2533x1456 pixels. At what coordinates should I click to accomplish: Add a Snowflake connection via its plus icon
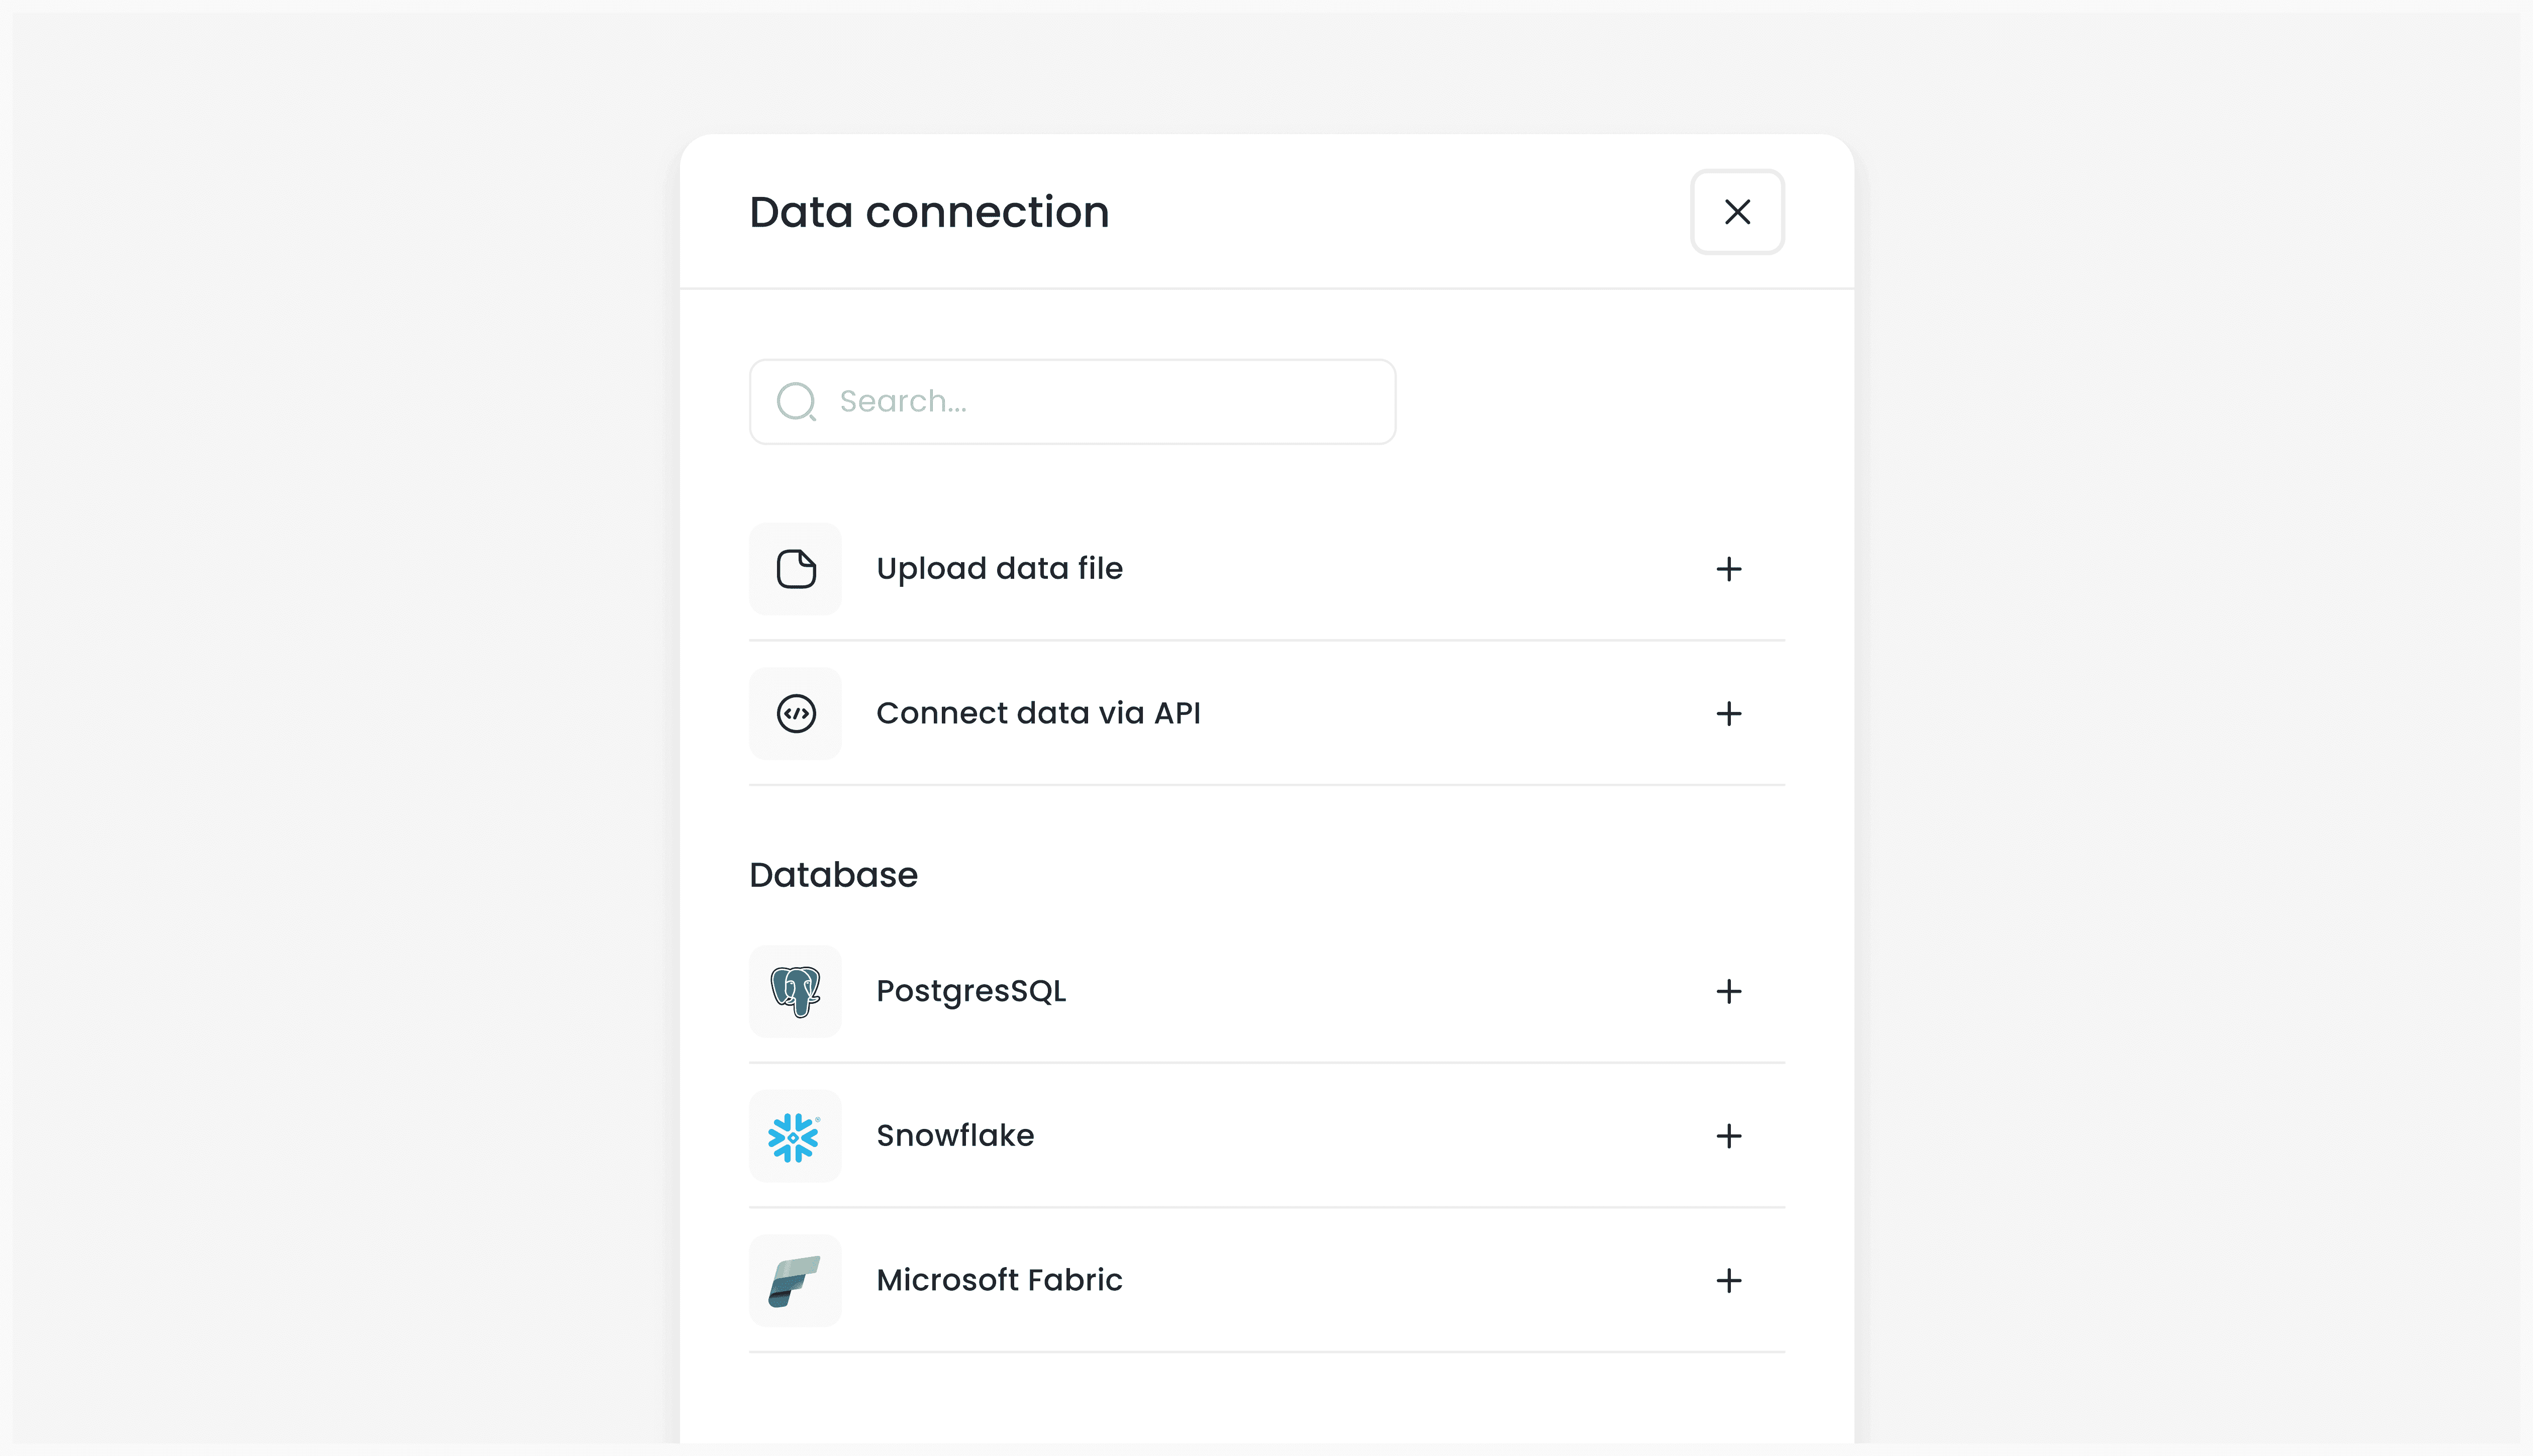click(1729, 1136)
